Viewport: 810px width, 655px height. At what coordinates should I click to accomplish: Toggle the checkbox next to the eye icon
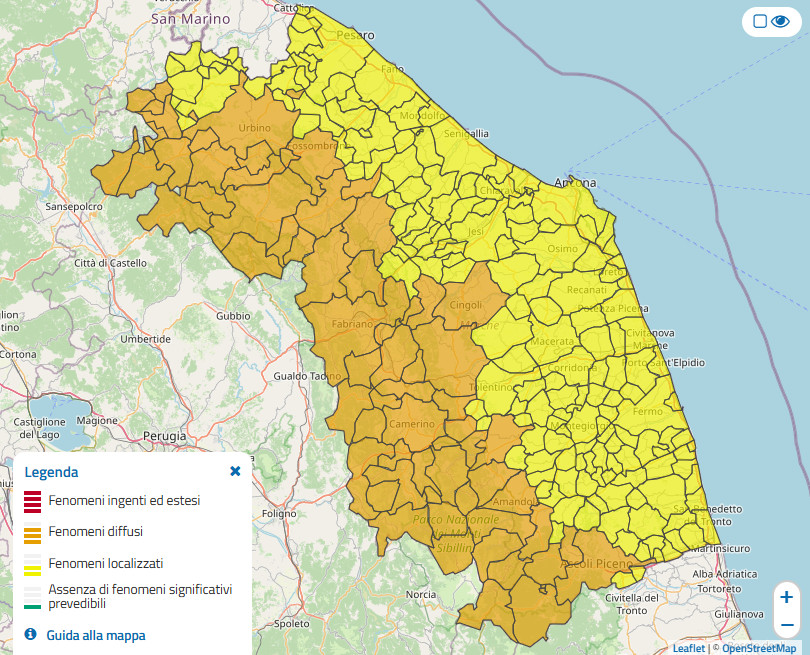click(x=759, y=21)
